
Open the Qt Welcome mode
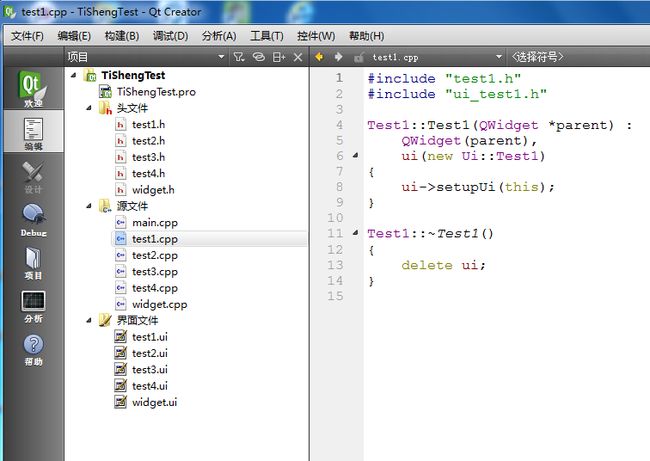pos(33,88)
